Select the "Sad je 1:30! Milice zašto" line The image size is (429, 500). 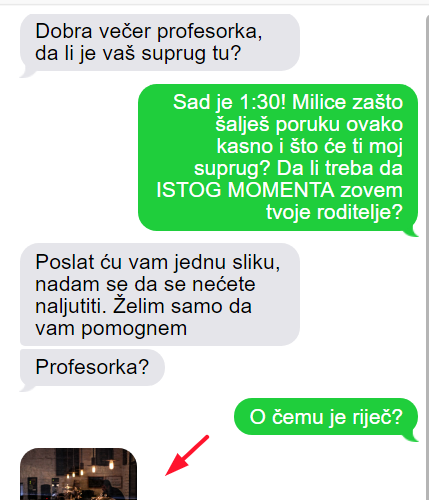pyautogui.click(x=288, y=102)
